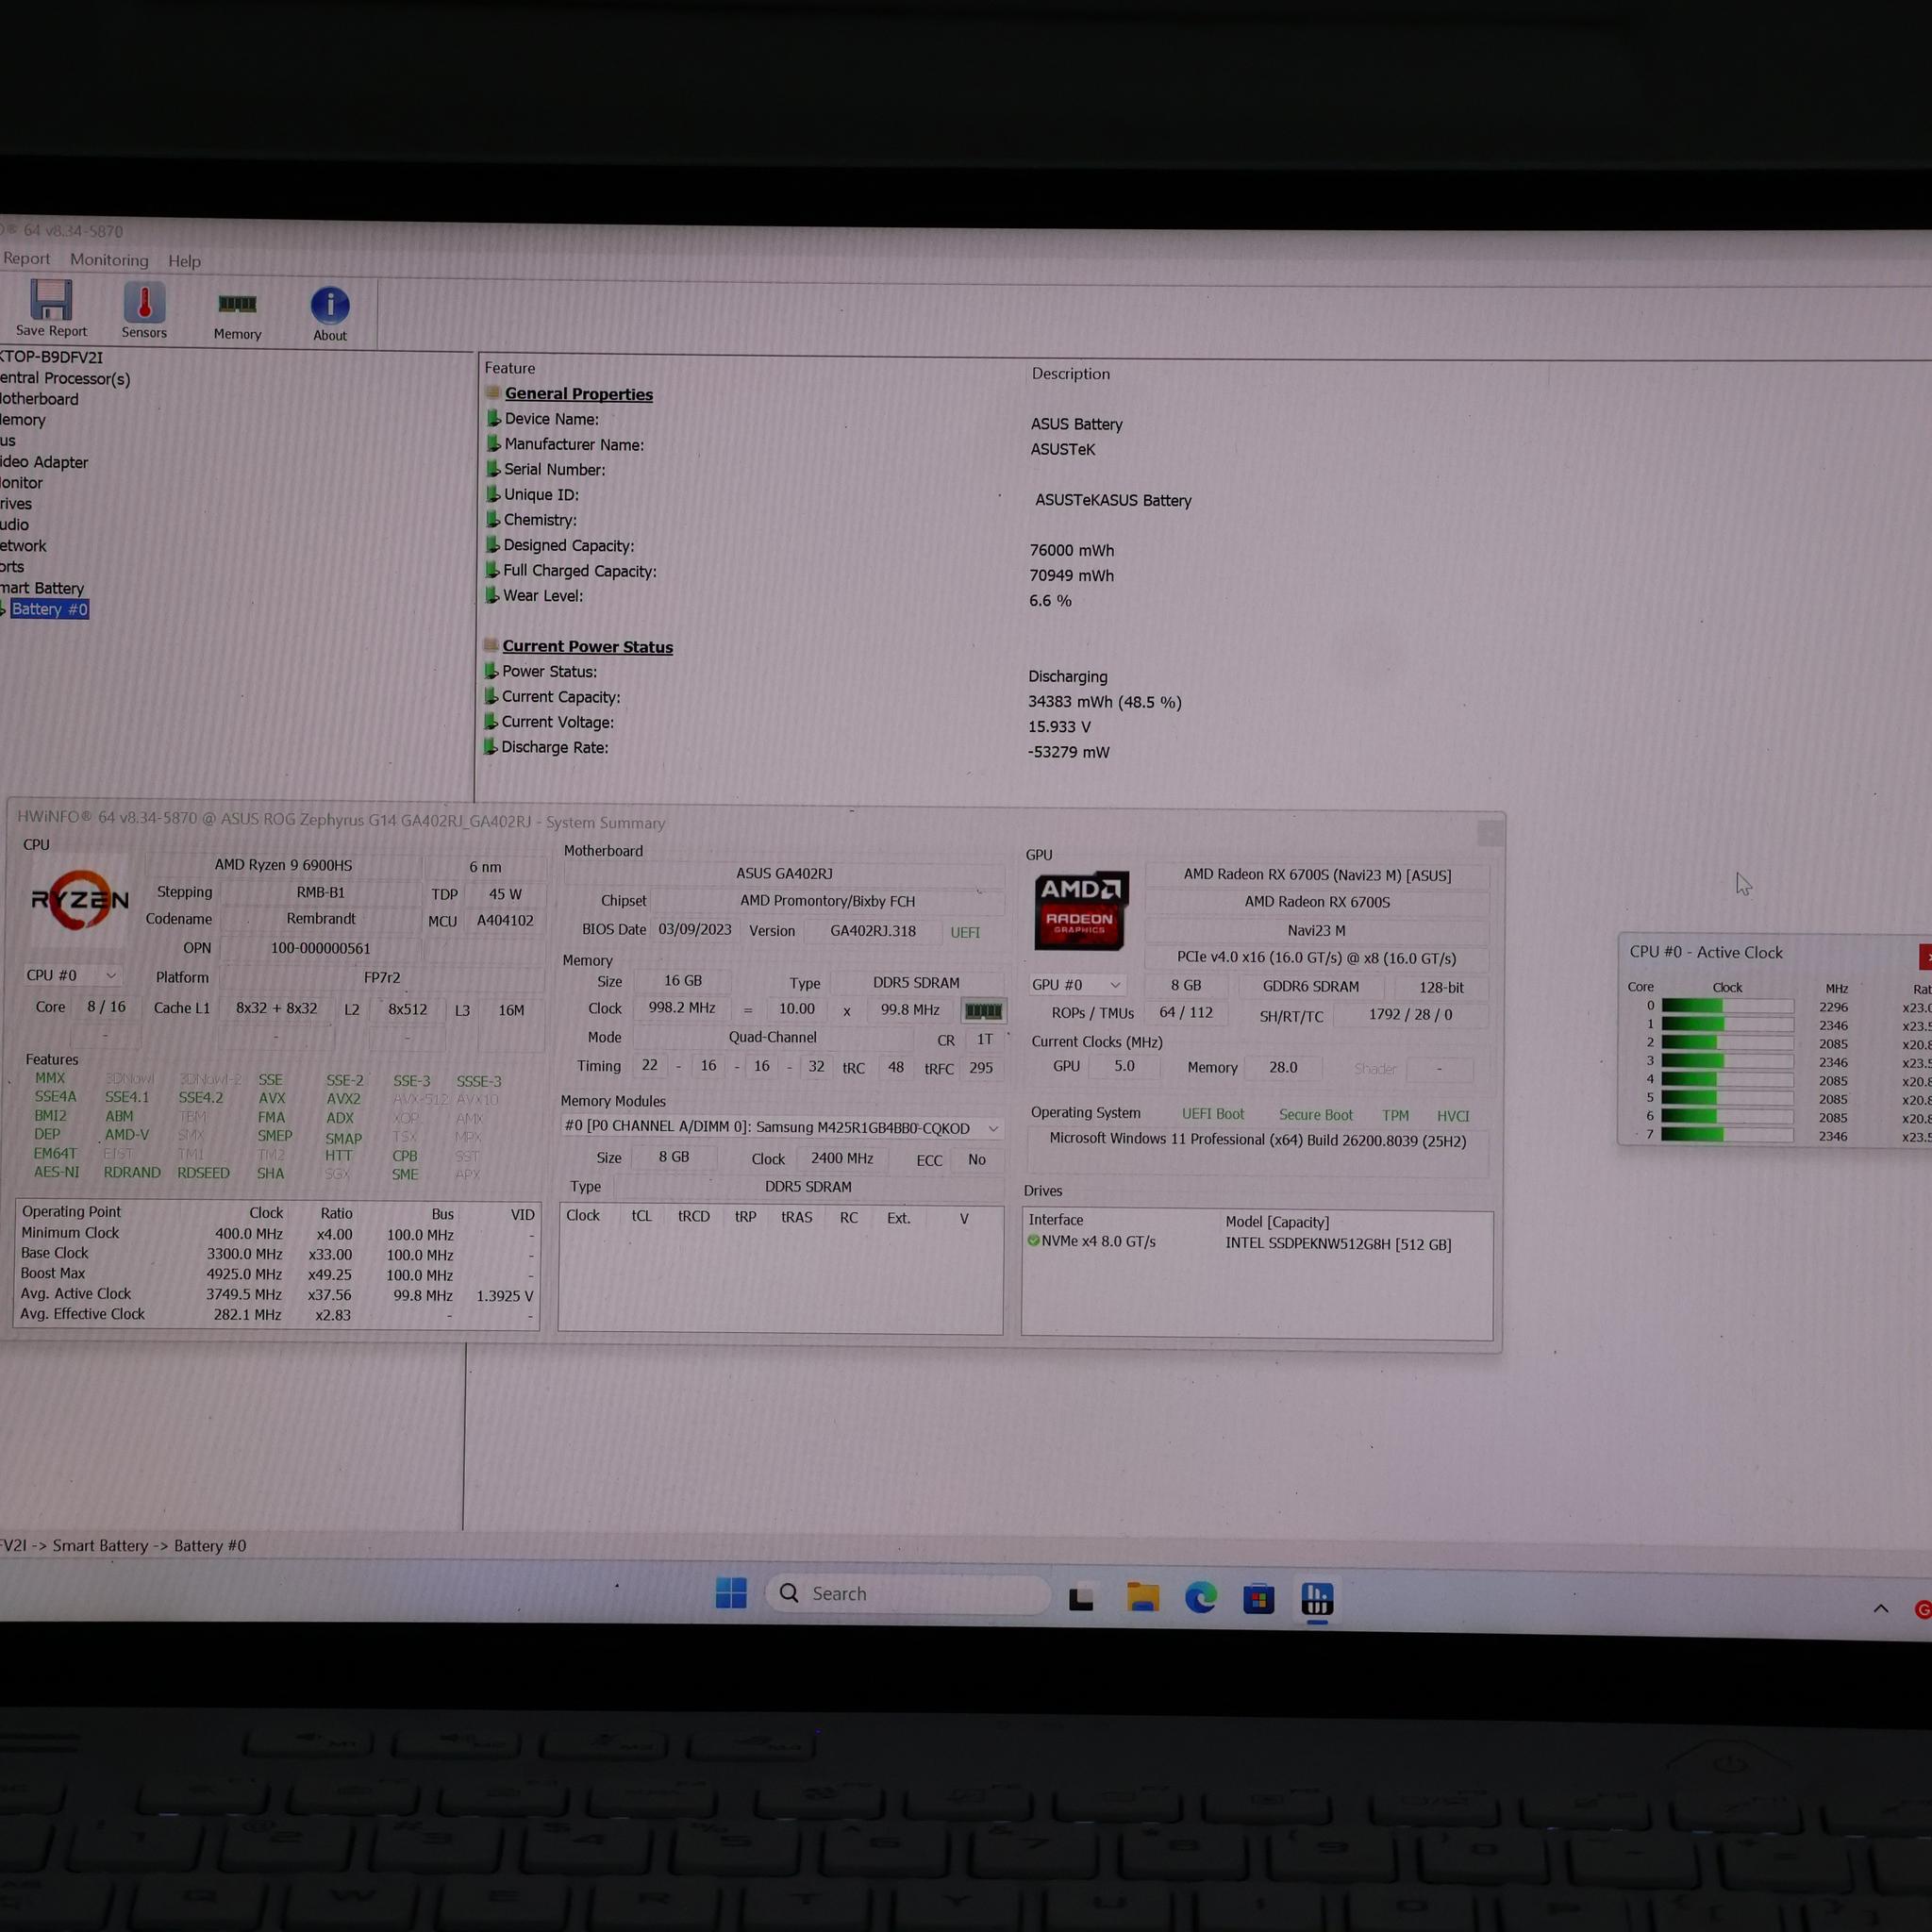Click the Core 7 clock bar
This screenshot has height=1932, width=1932.
[1727, 1134]
